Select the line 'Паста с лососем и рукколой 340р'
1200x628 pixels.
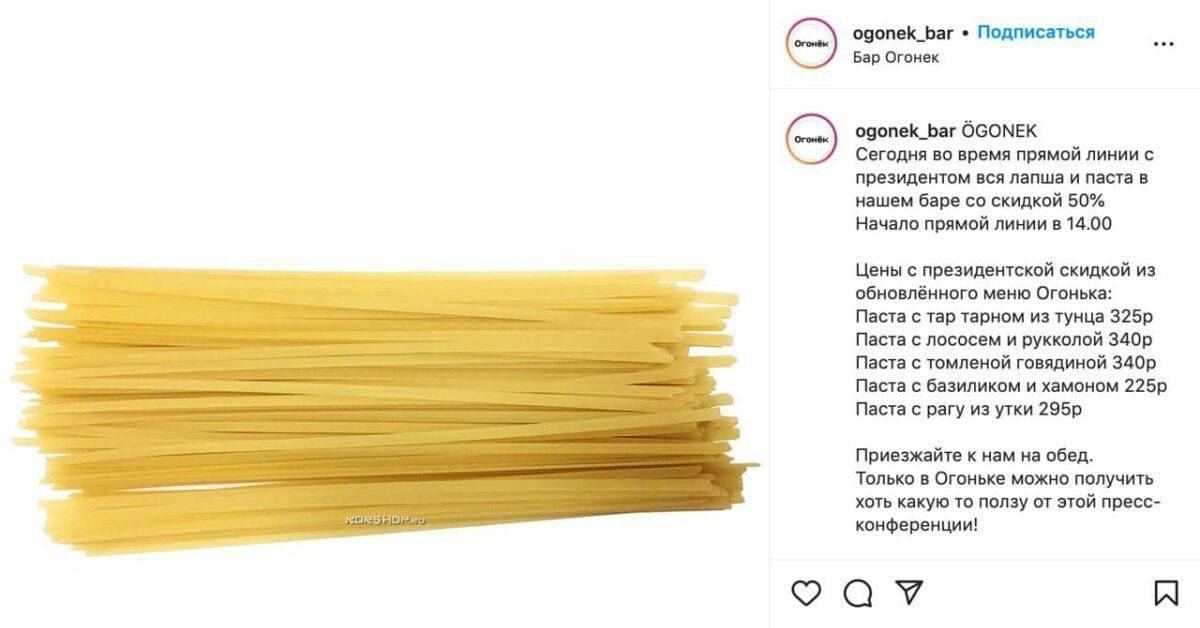[x=1005, y=339]
